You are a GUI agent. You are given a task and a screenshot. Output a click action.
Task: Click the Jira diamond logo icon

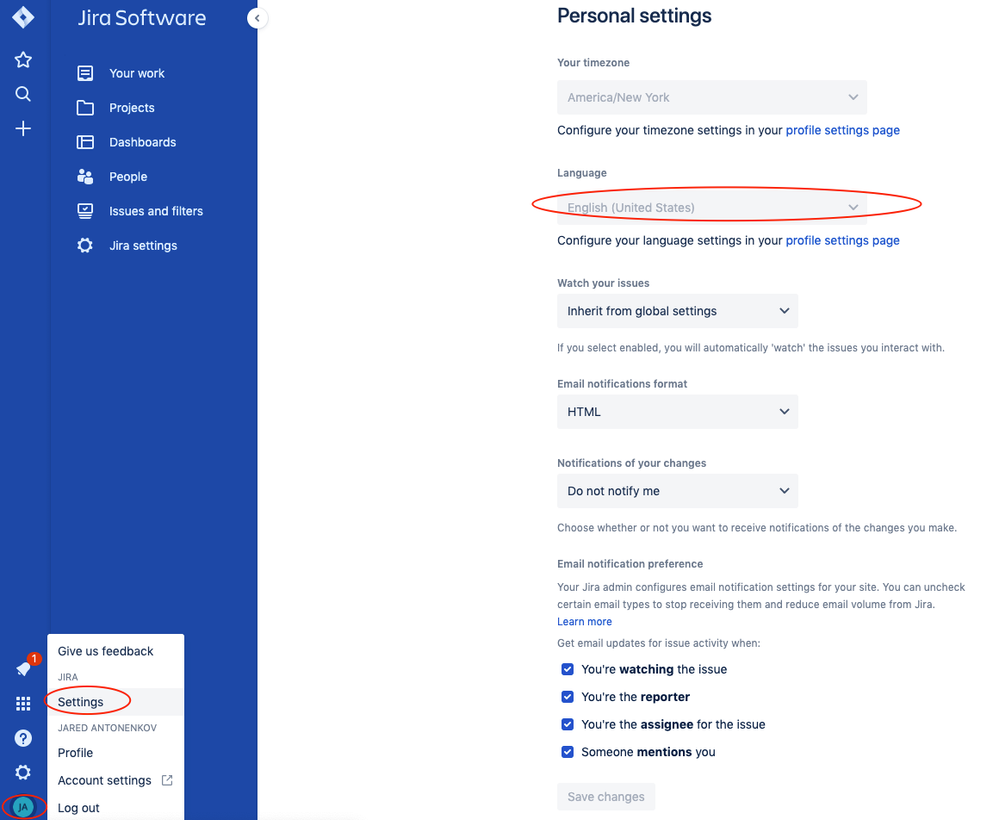click(x=23, y=17)
